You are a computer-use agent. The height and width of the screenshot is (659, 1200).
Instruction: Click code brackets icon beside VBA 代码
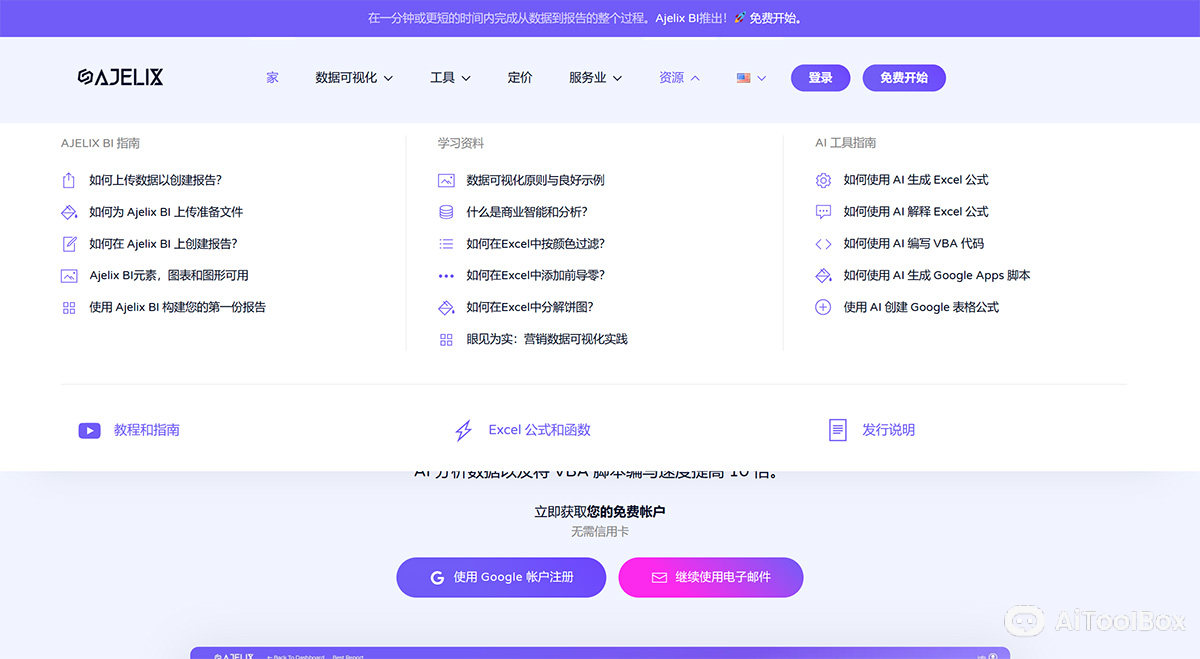click(x=823, y=244)
